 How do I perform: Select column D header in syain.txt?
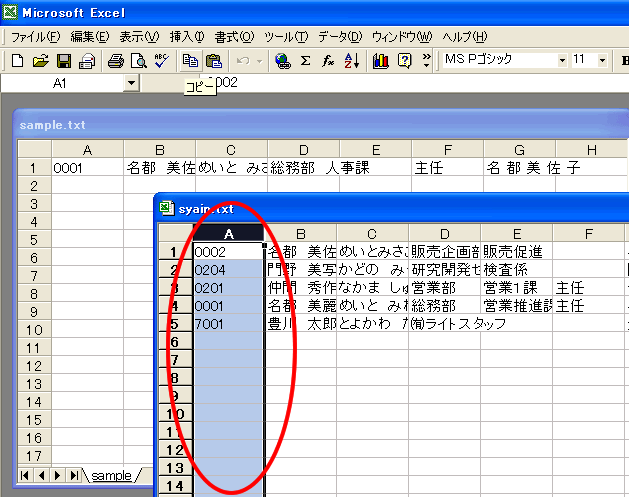[x=444, y=233]
